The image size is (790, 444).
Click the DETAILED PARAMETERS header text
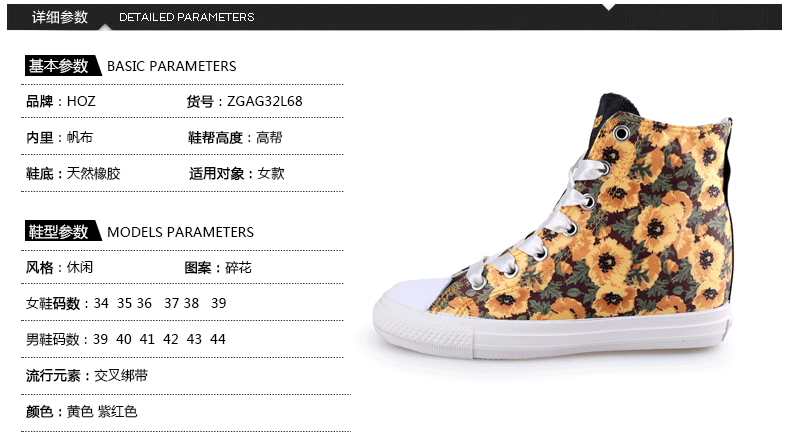coord(186,17)
